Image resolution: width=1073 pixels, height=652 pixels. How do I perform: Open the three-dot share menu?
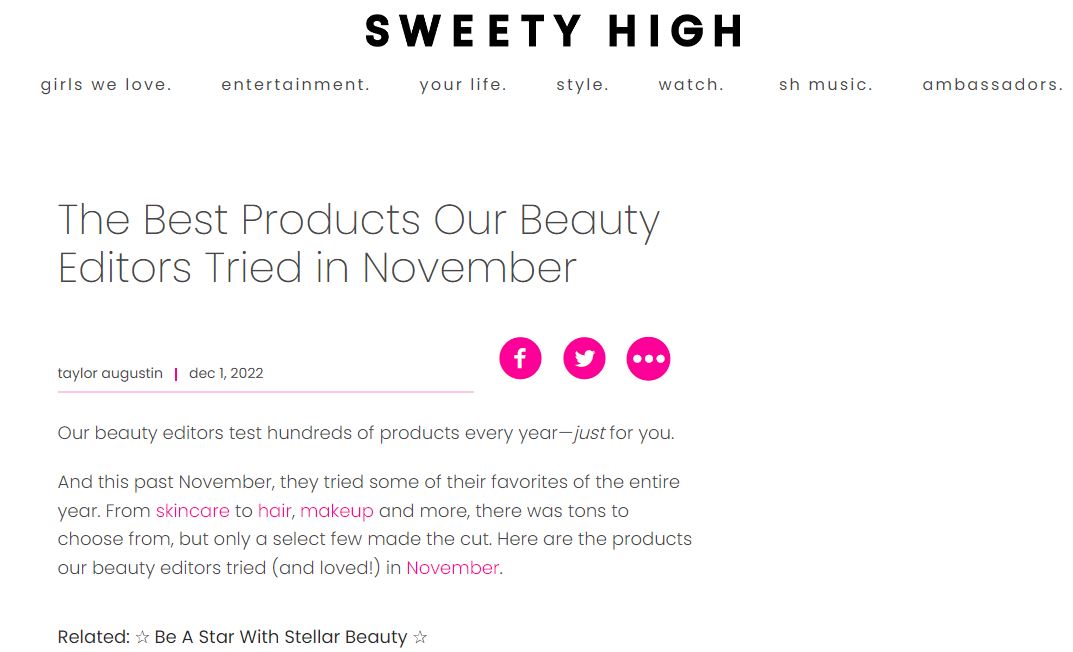[x=648, y=358]
